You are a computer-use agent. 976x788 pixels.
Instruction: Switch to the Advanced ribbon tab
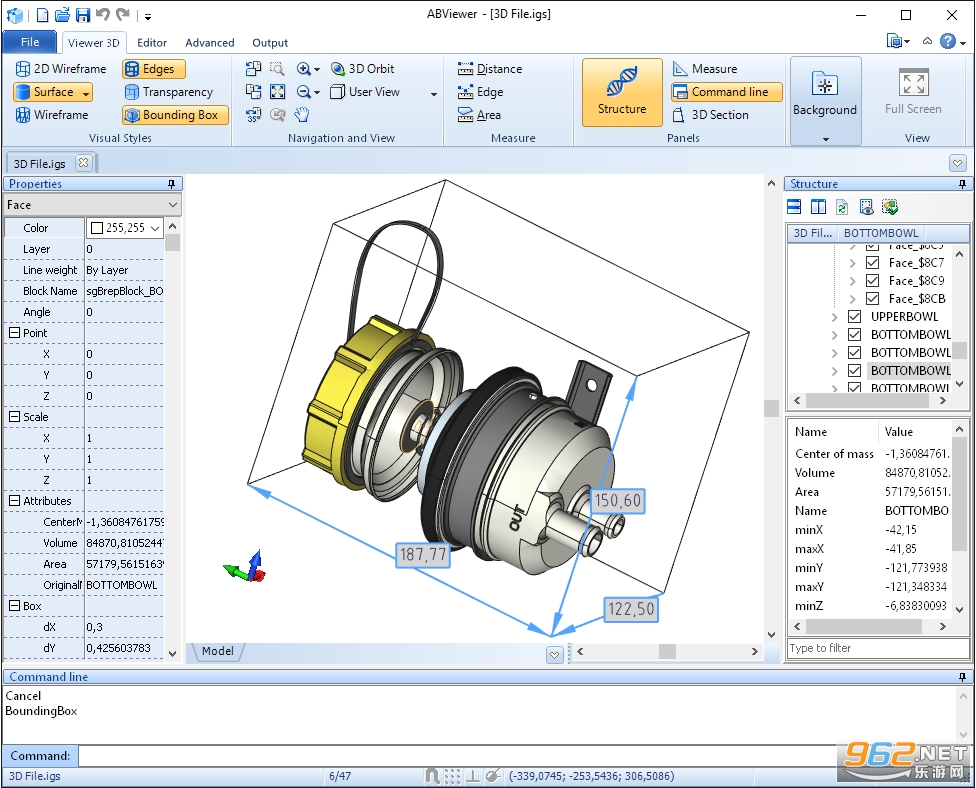tap(210, 42)
